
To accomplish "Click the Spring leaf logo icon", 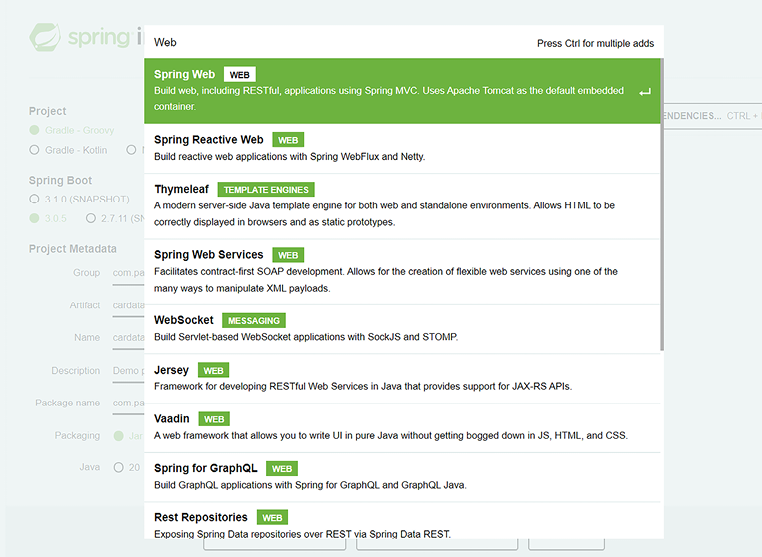I will coord(46,38).
